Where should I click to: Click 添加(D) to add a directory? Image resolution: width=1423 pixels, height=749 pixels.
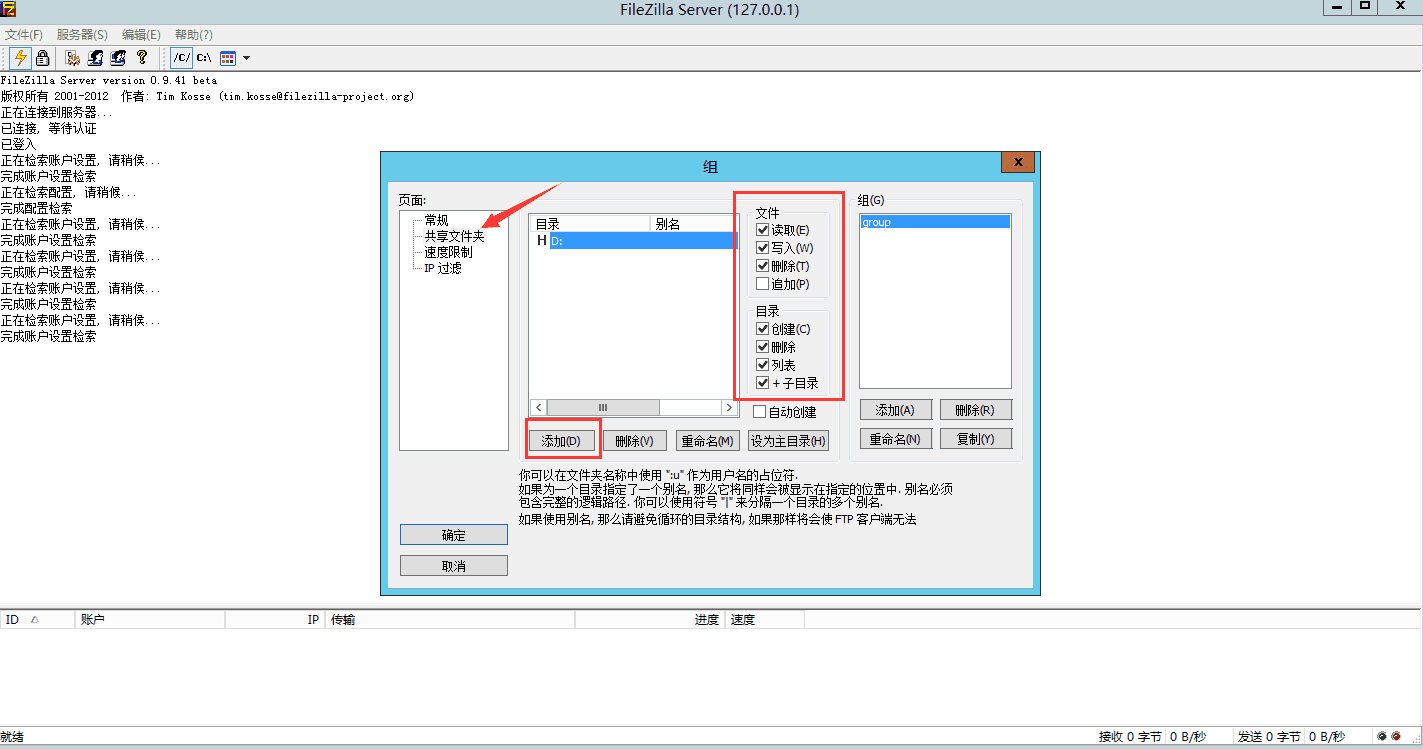pos(561,441)
